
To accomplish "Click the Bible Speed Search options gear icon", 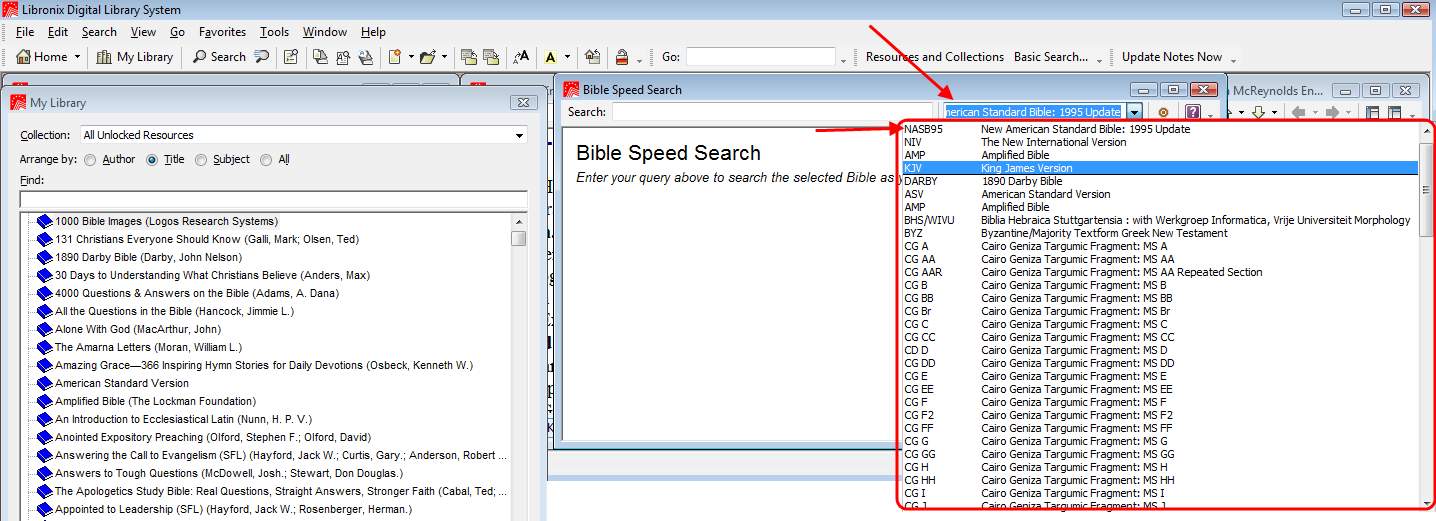I will [x=1163, y=112].
